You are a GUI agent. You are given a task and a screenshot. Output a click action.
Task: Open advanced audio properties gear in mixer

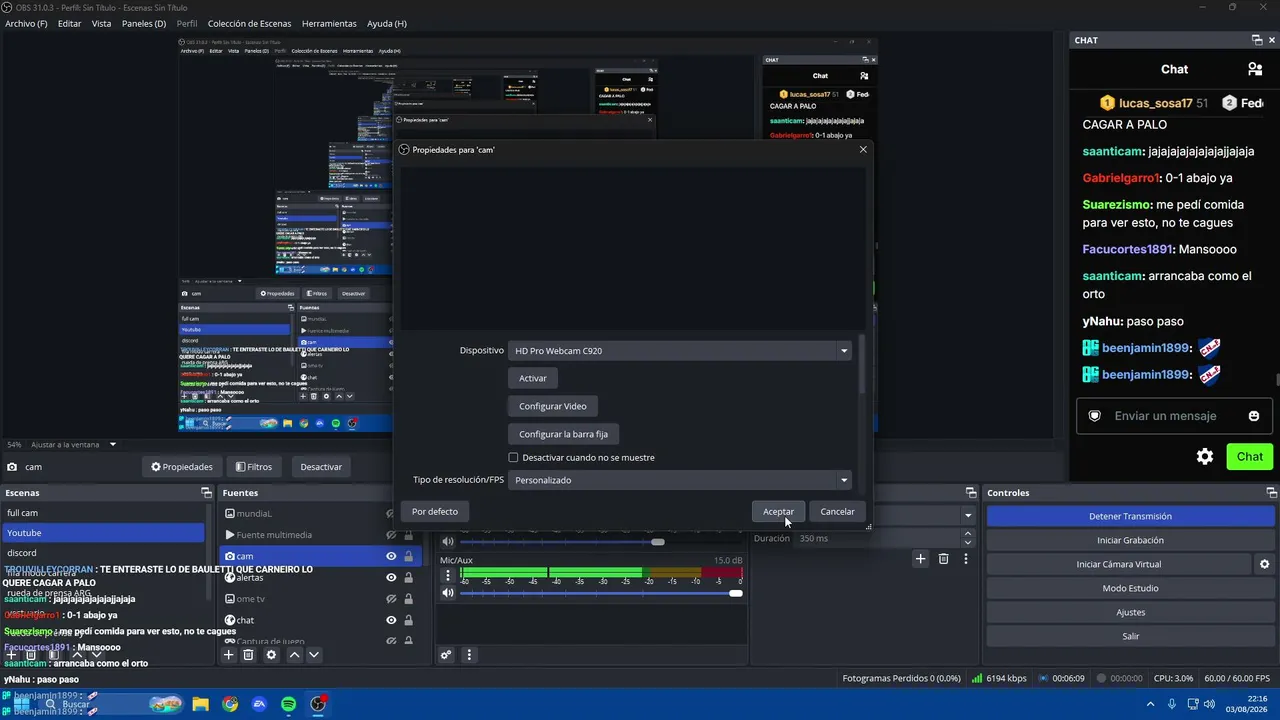point(447,655)
